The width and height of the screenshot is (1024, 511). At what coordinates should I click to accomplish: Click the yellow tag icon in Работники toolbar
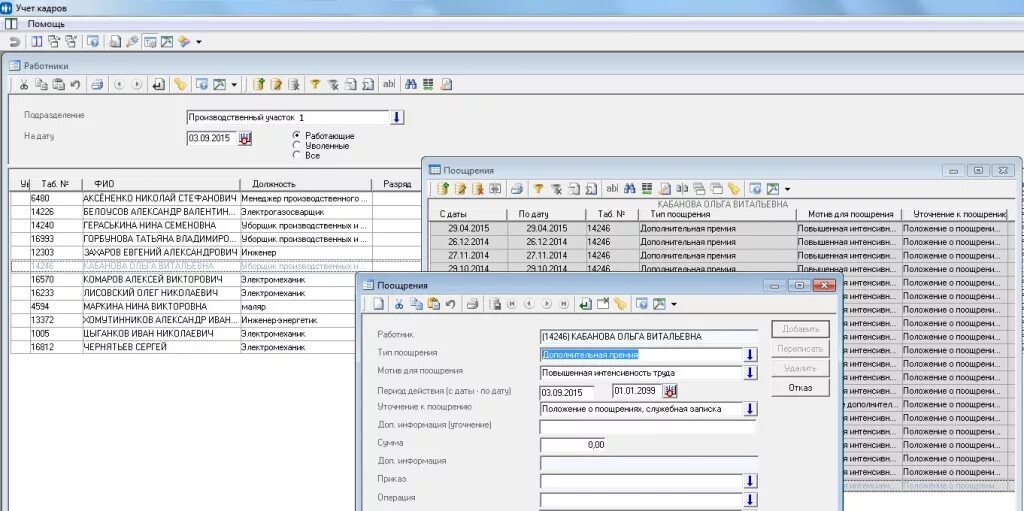coord(180,84)
